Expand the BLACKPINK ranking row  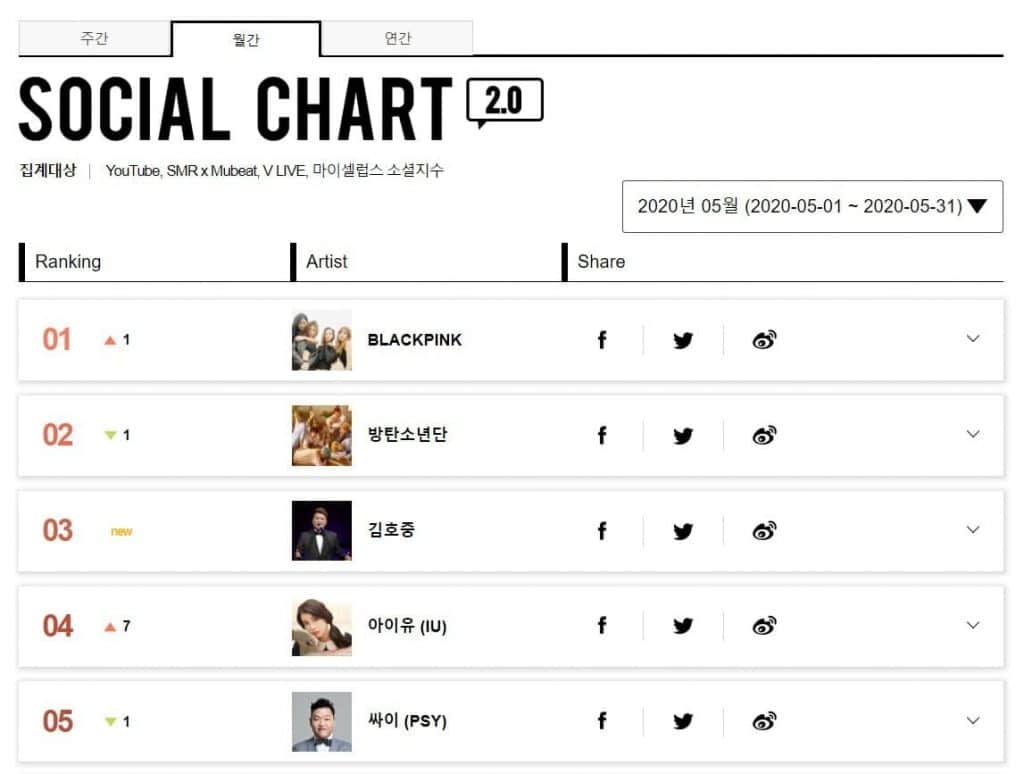[973, 339]
